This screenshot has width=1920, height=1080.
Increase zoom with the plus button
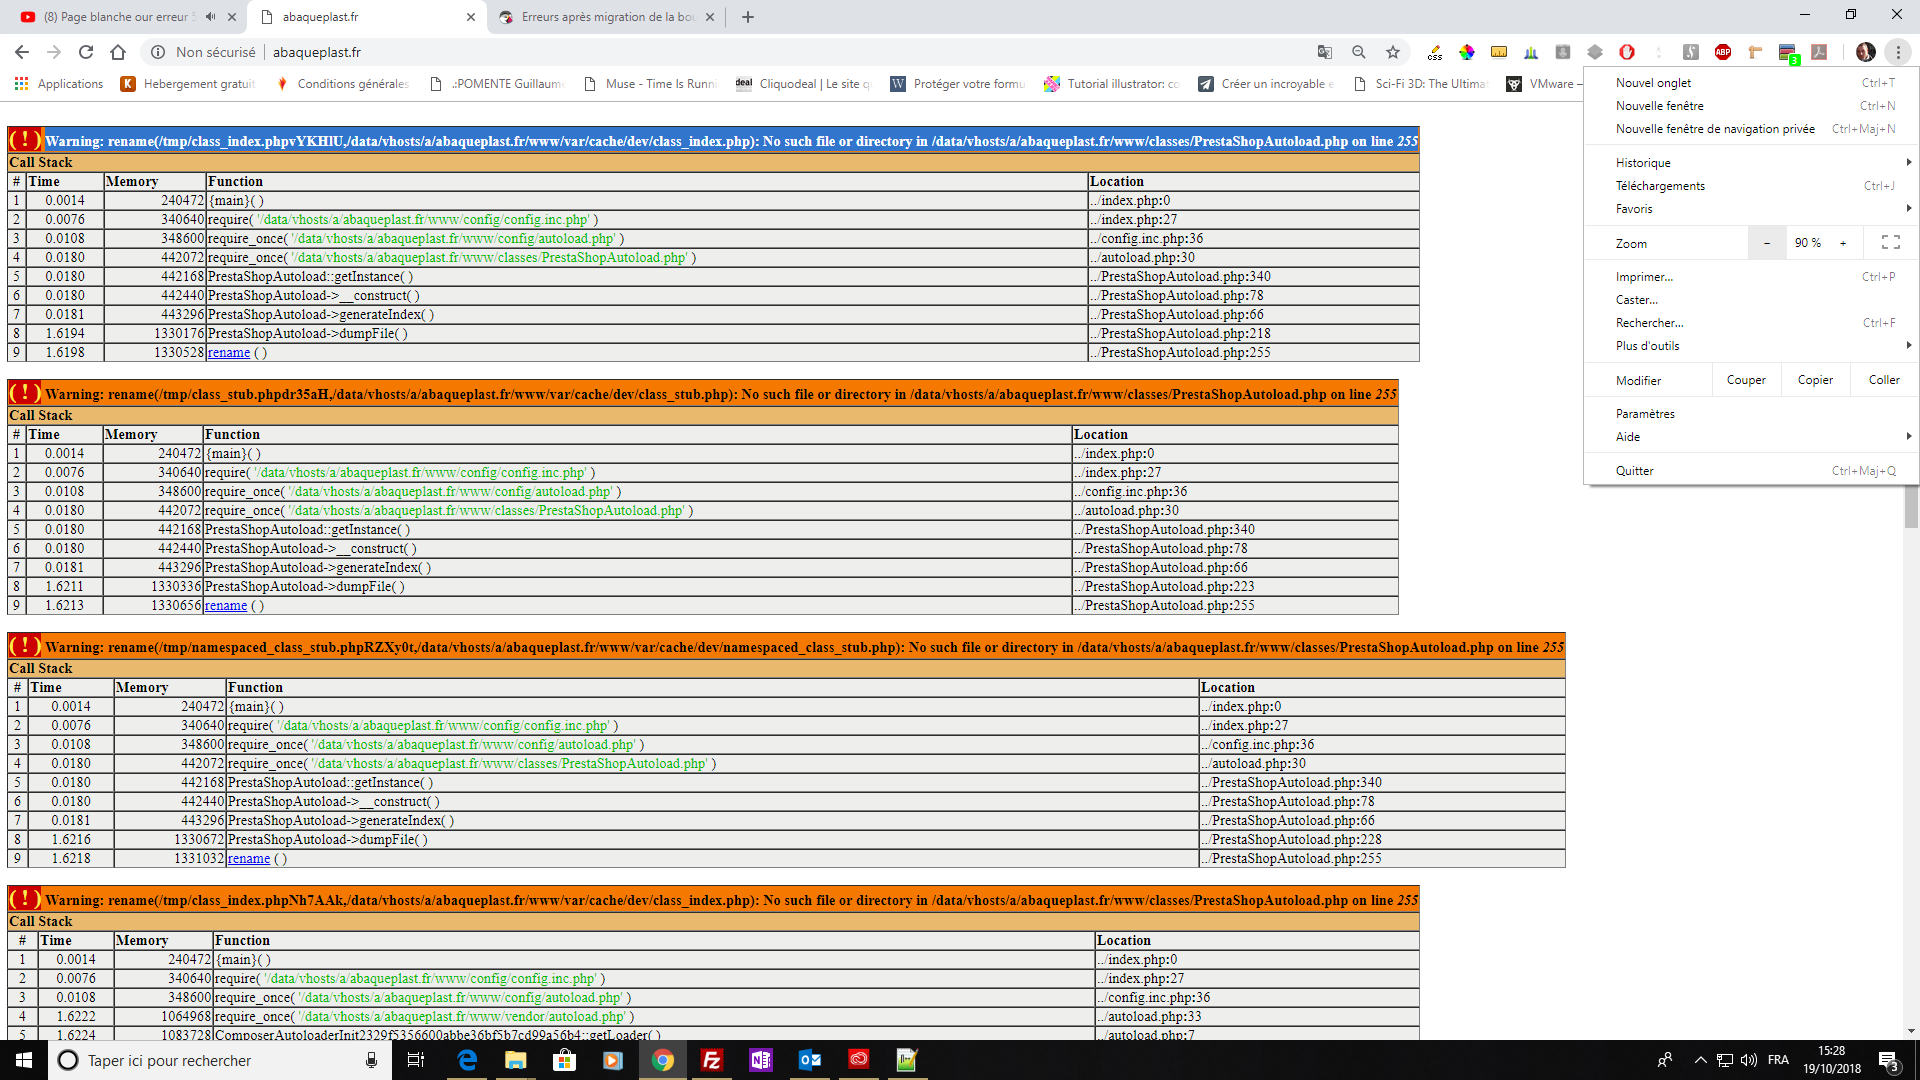(x=1843, y=243)
